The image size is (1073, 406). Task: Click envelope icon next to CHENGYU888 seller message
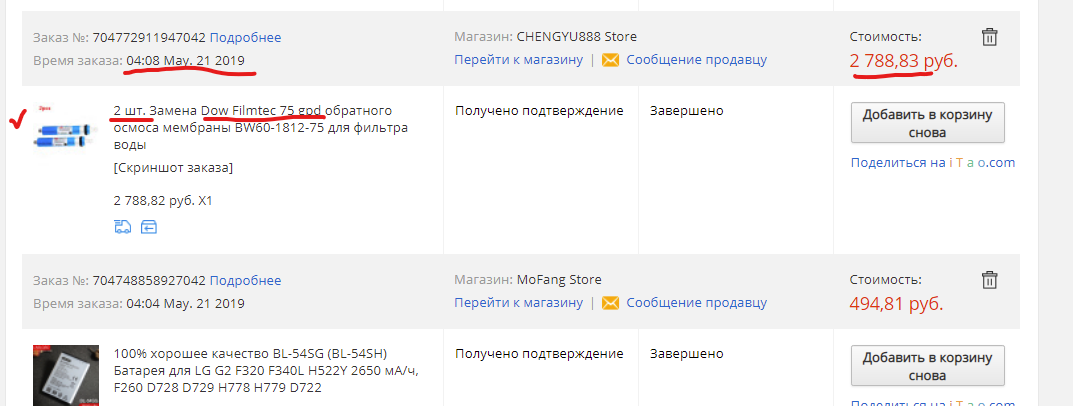click(x=610, y=60)
